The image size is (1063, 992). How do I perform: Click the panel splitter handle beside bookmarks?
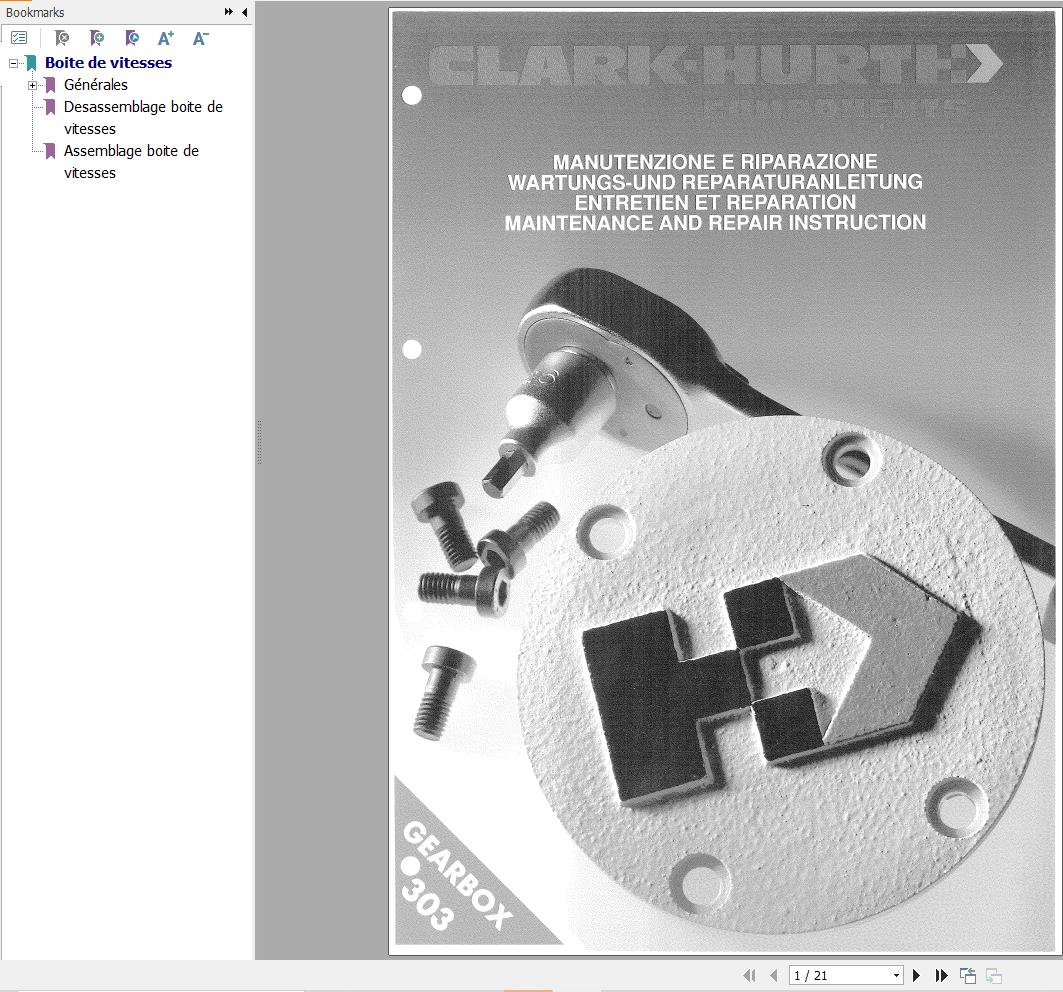(x=259, y=443)
